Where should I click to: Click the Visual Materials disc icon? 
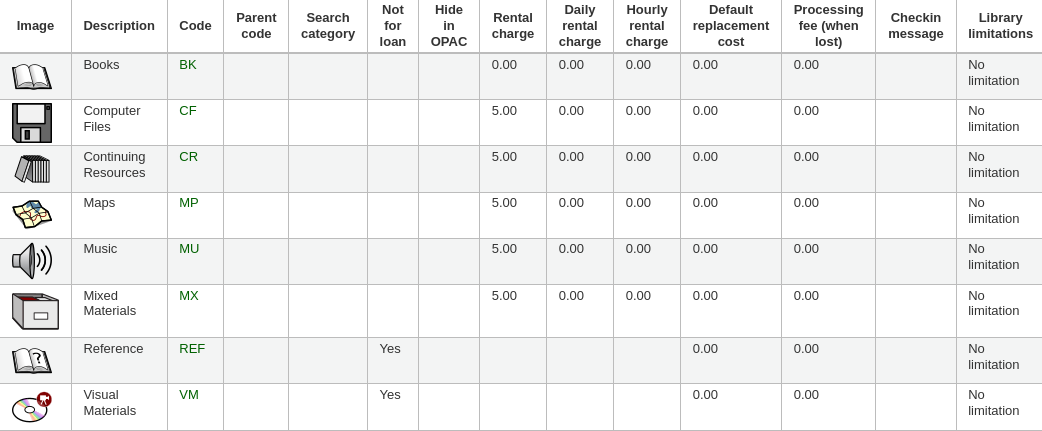coord(32,407)
